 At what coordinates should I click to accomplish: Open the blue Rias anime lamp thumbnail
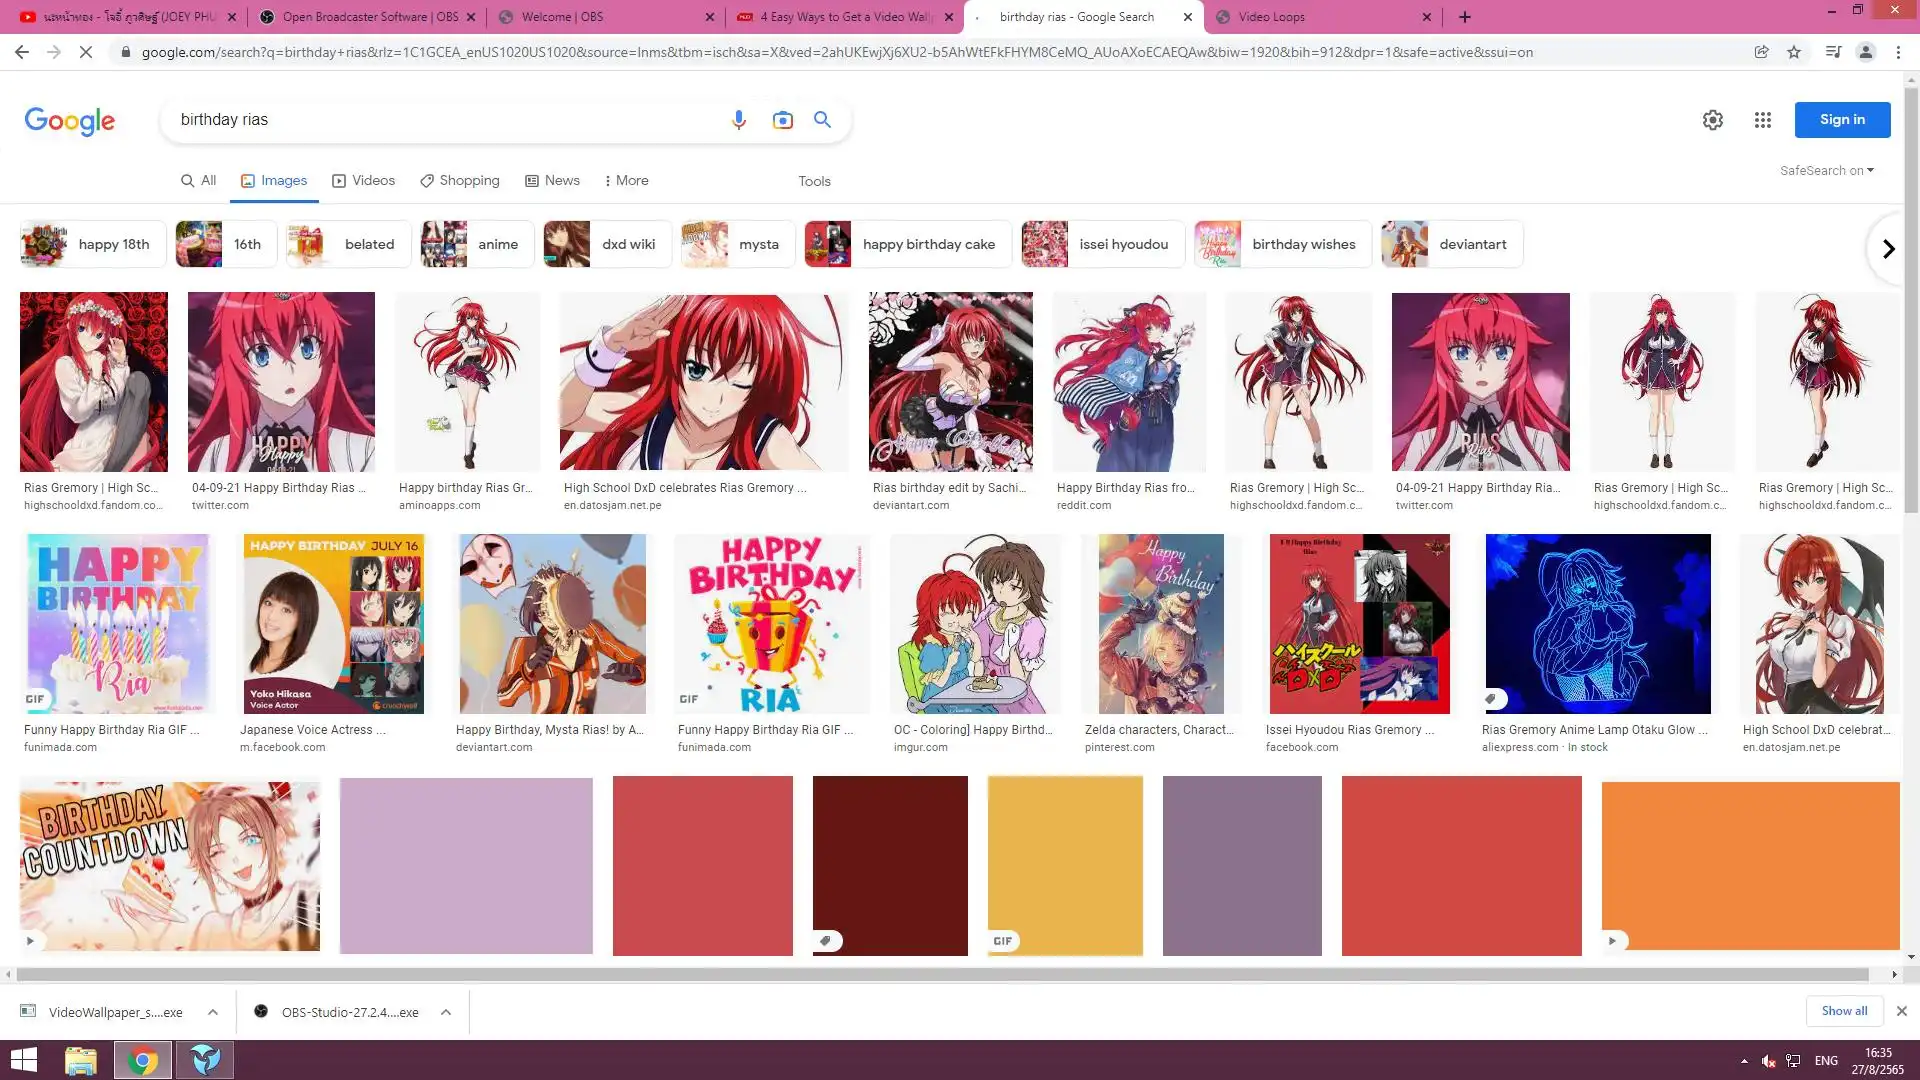[1597, 624]
